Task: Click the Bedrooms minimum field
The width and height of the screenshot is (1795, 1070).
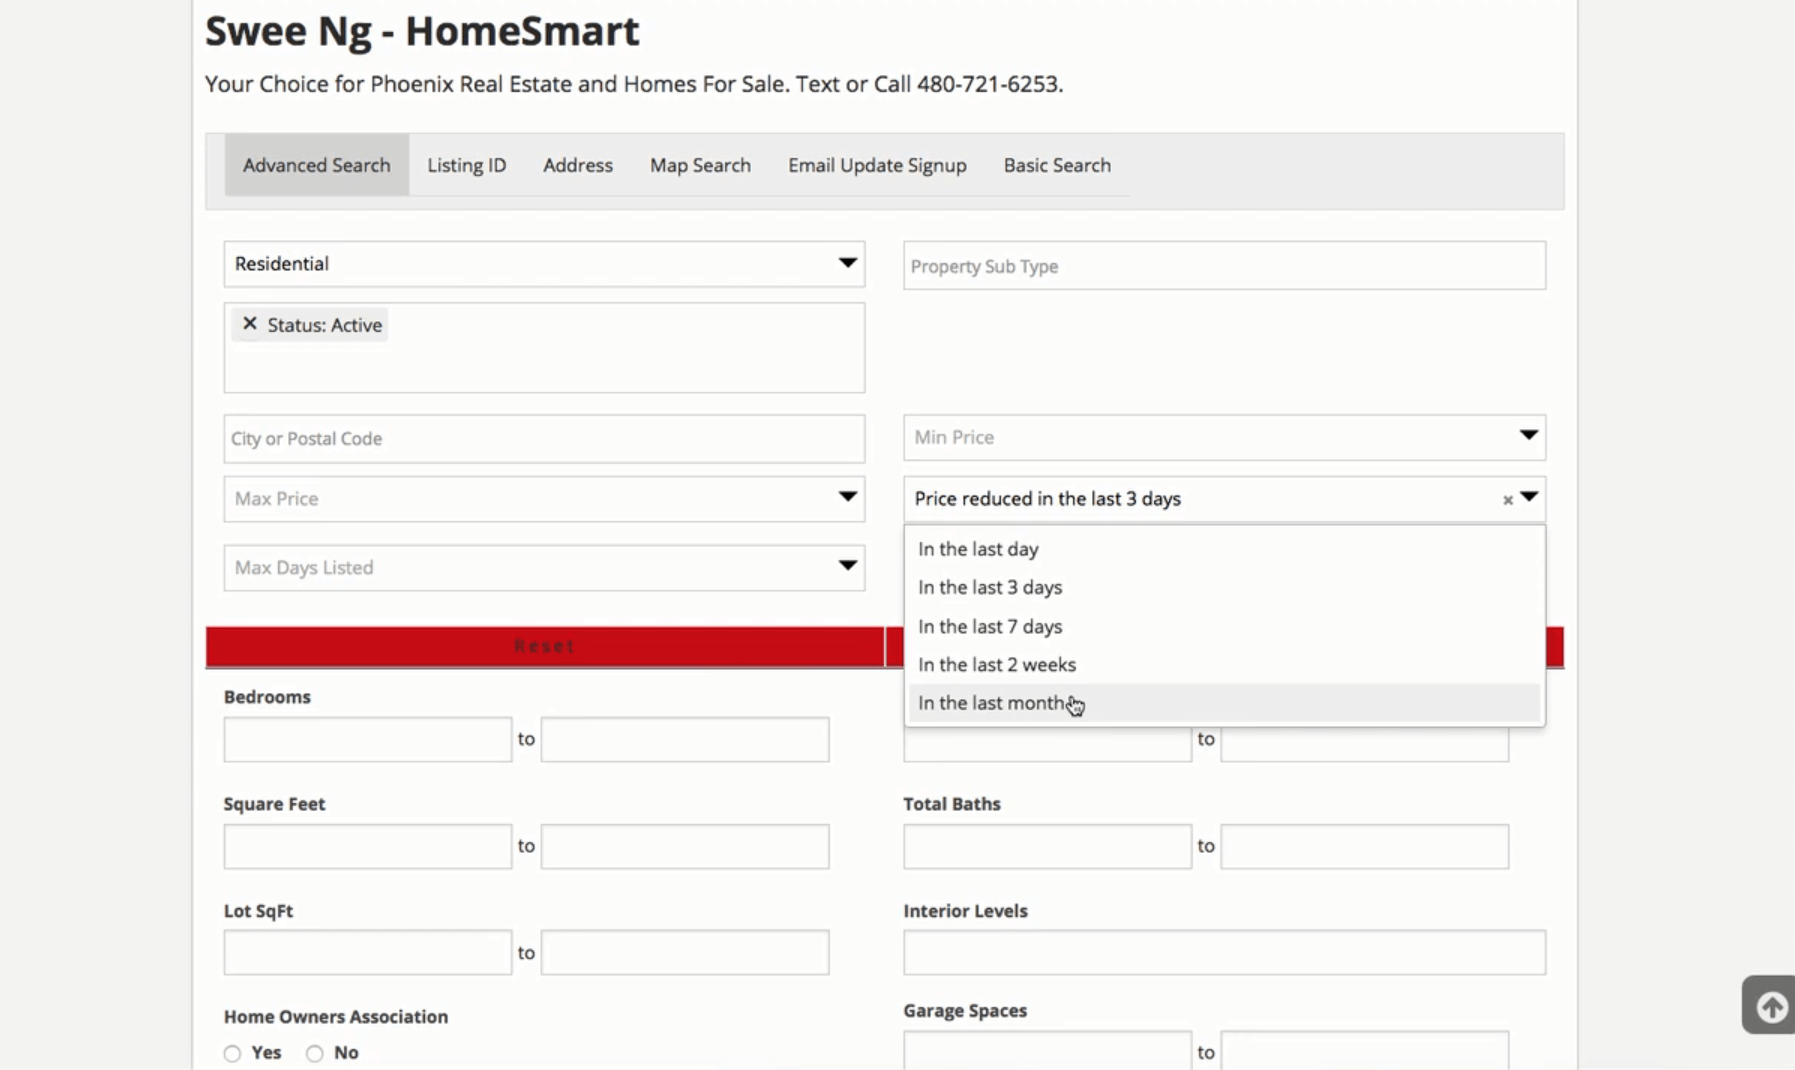Action: [368, 740]
